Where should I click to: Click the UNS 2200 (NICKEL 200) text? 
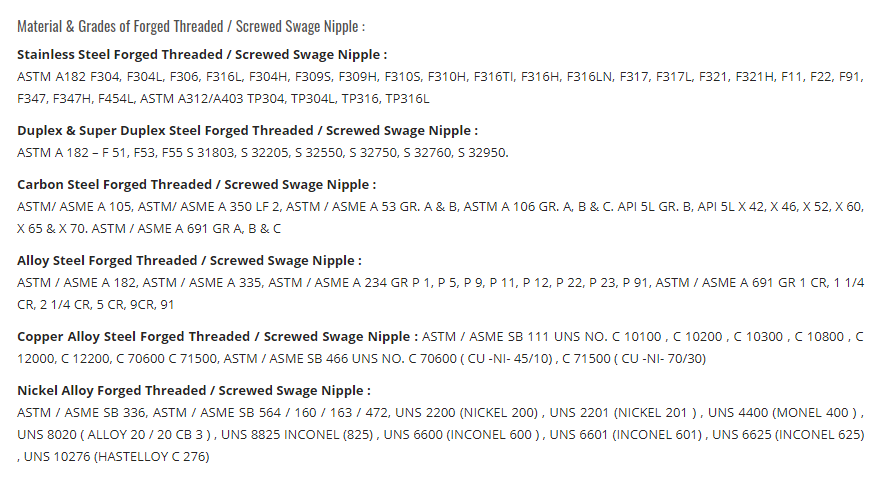pyautogui.click(x=466, y=412)
